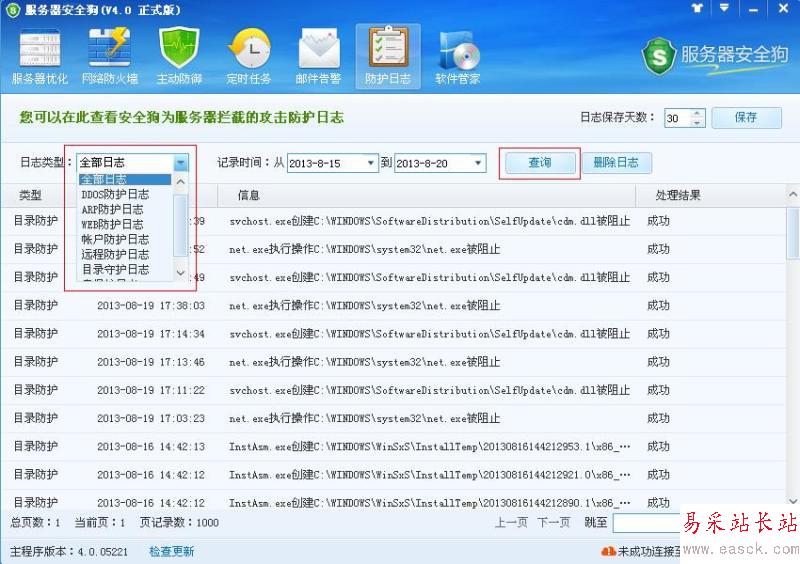This screenshot has height=564, width=800.
Task: Increase 日志保存天数 with up stepper
Action: pyautogui.click(x=697, y=113)
